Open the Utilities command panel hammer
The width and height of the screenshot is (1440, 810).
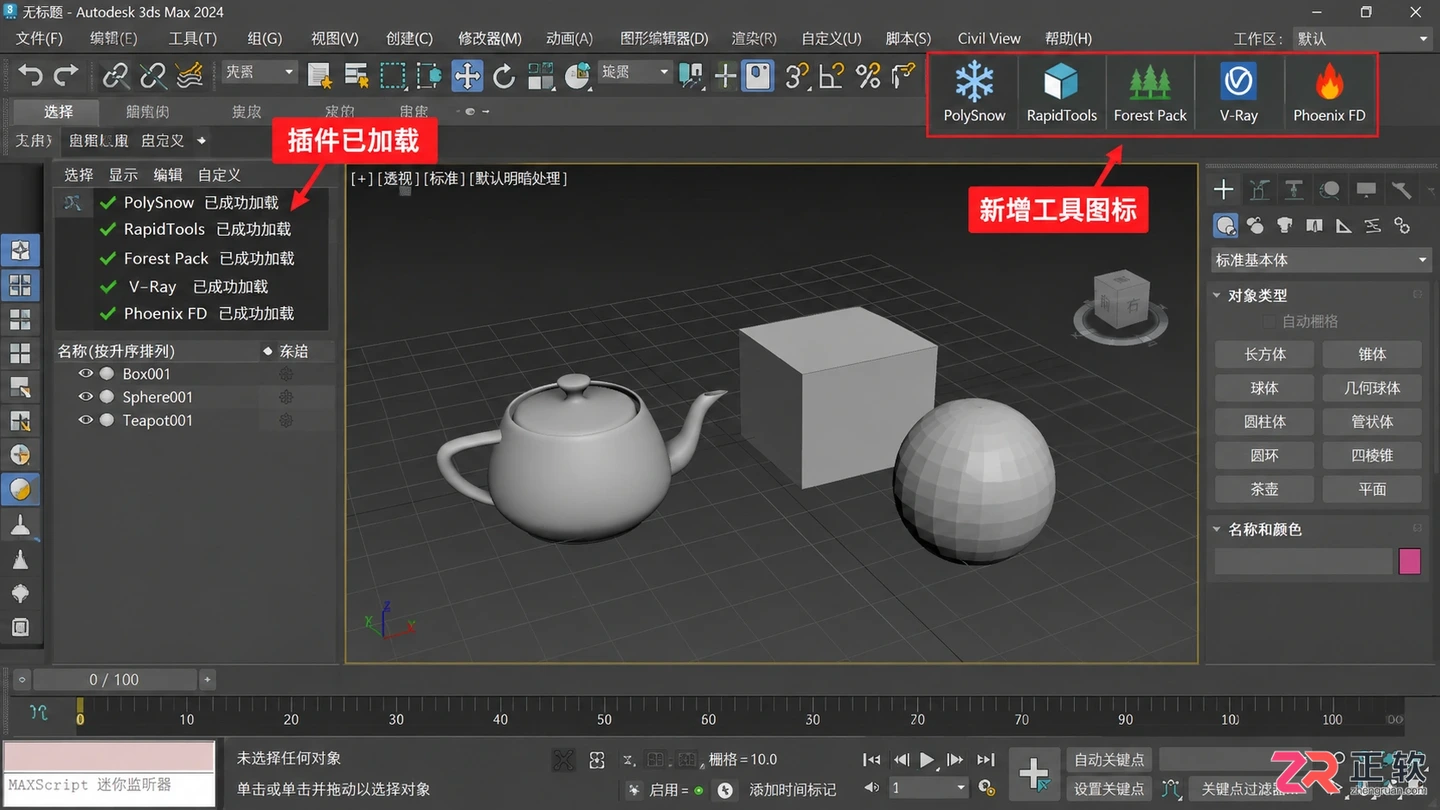coord(1401,189)
